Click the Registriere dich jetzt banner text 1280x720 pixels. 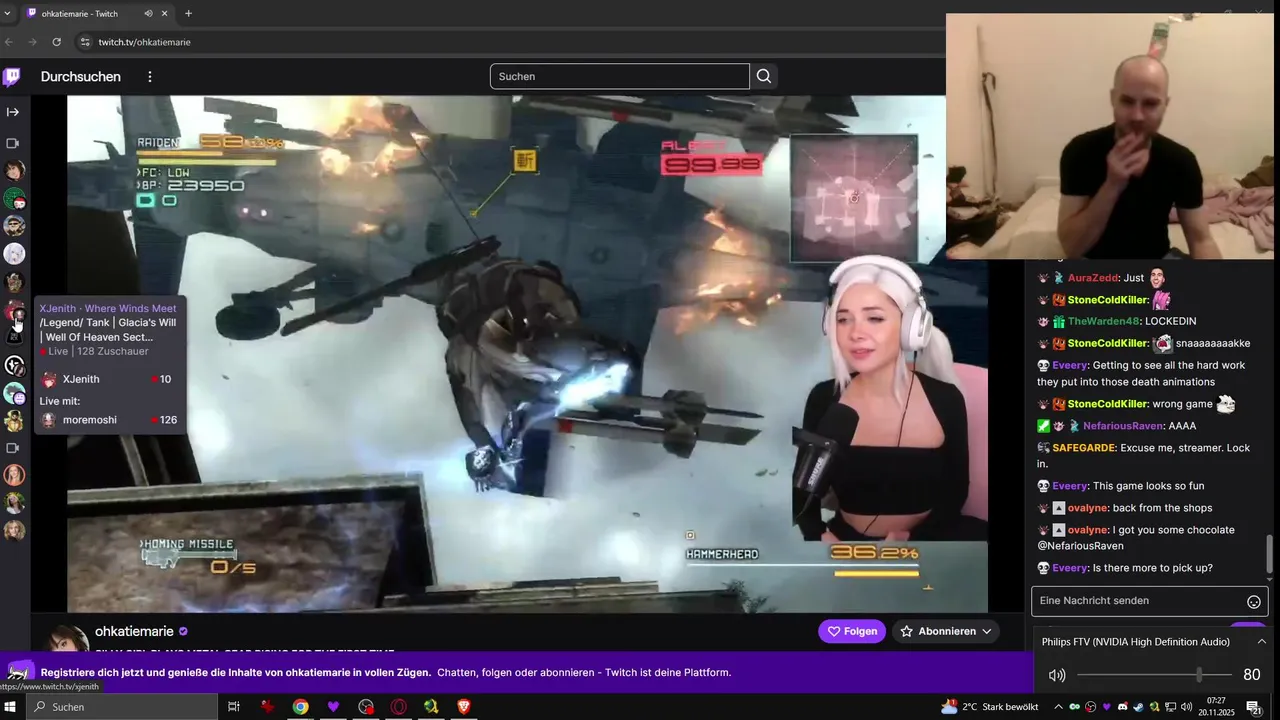click(x=236, y=673)
